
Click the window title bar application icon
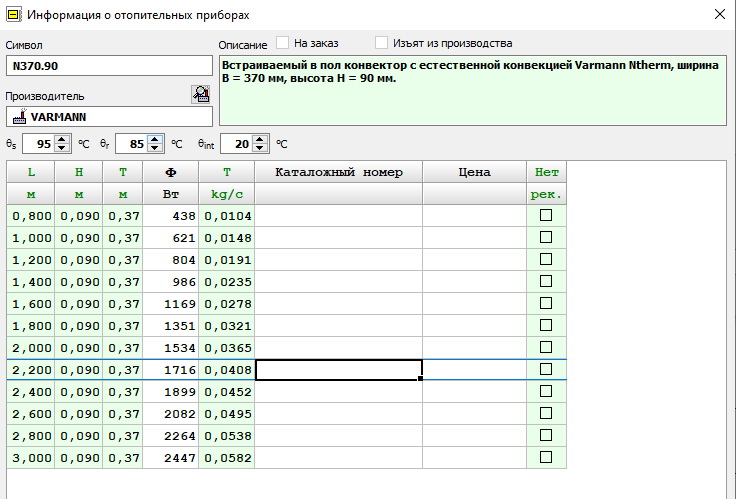[x=14, y=15]
